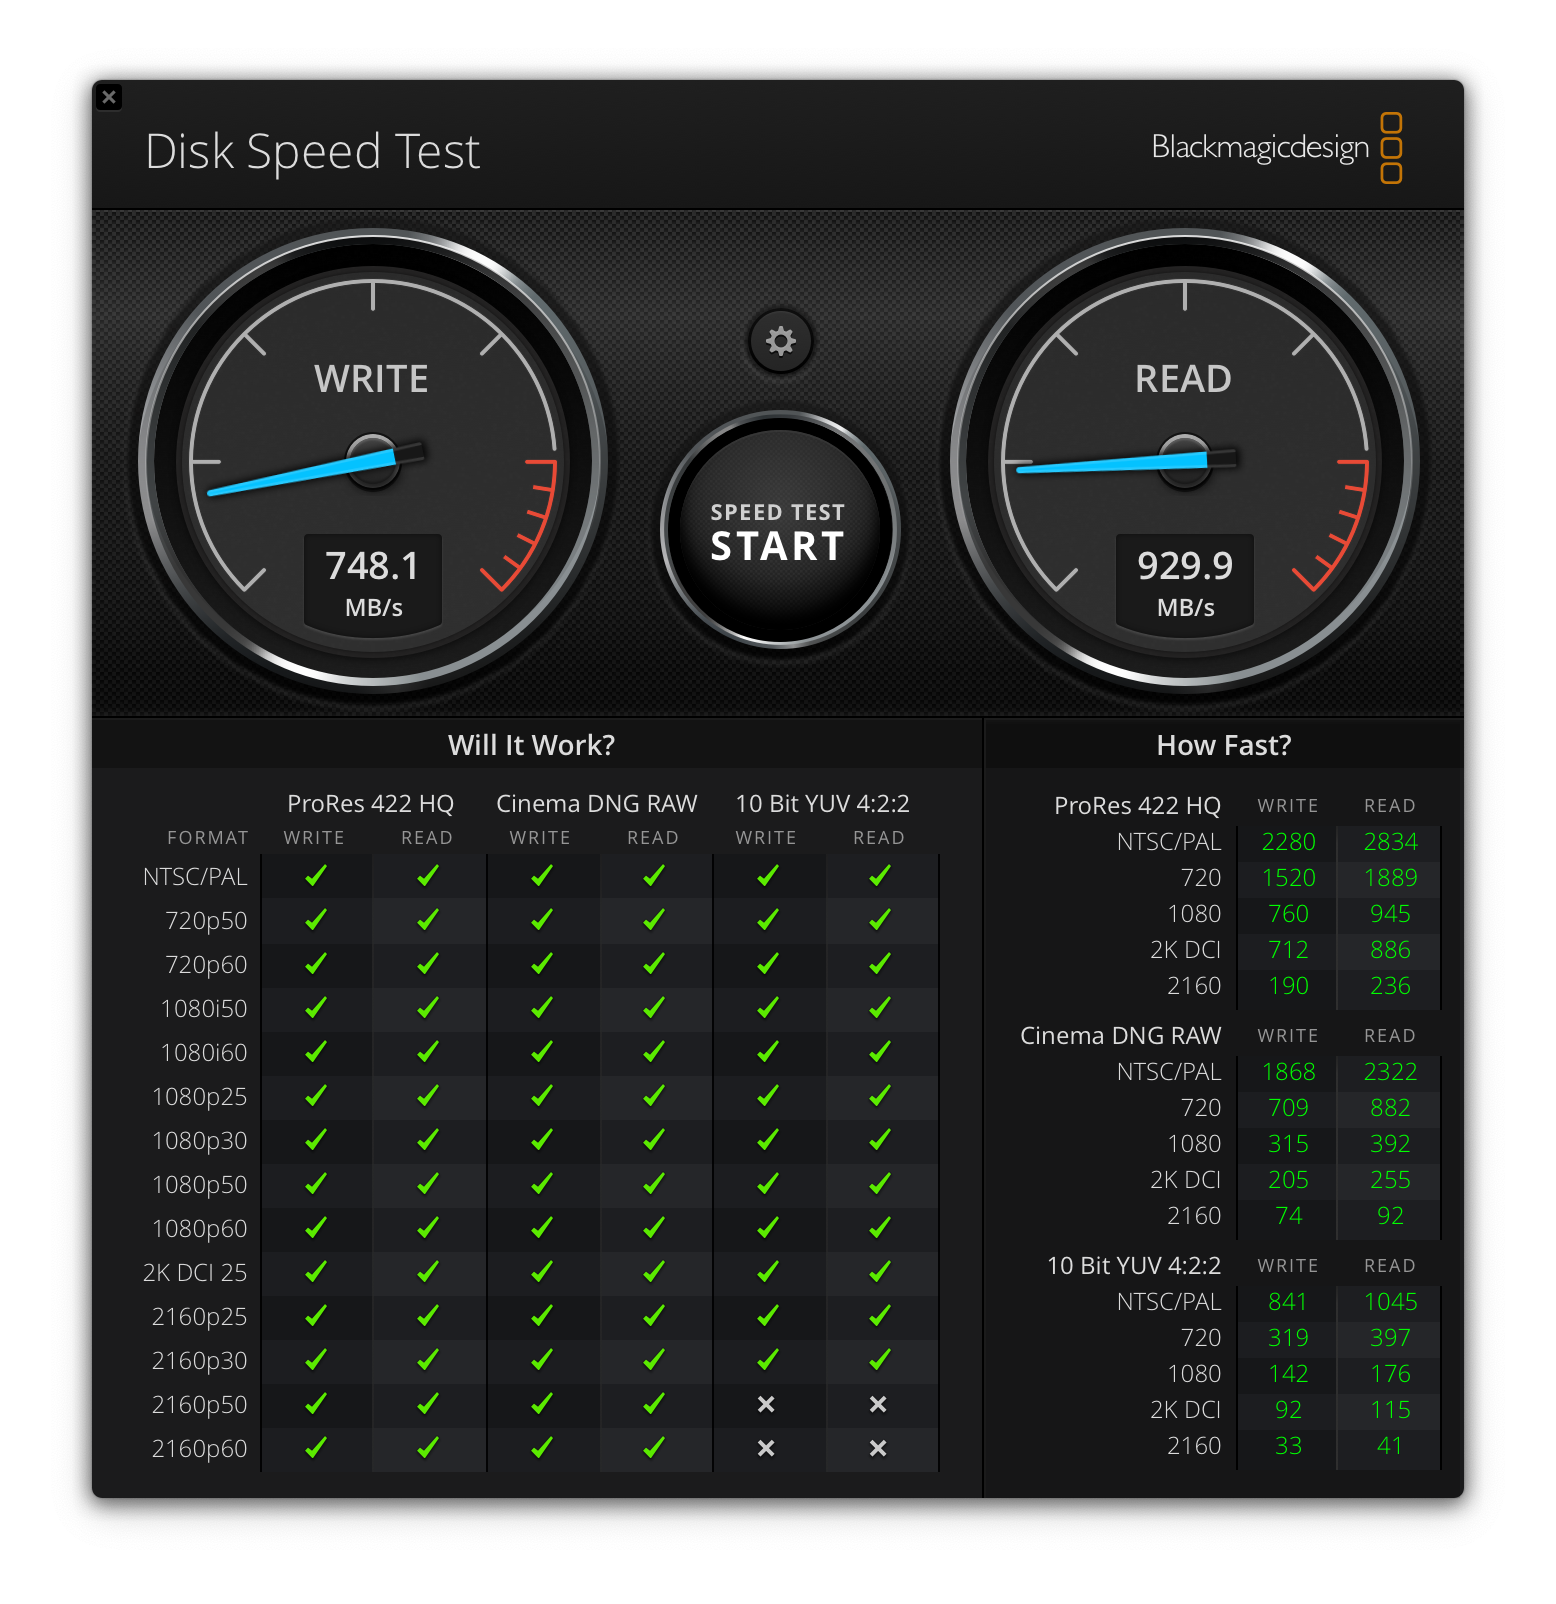Click 10 Bit YUV 2K DCI read value 115
The width and height of the screenshot is (1556, 1604).
pos(1390,1410)
